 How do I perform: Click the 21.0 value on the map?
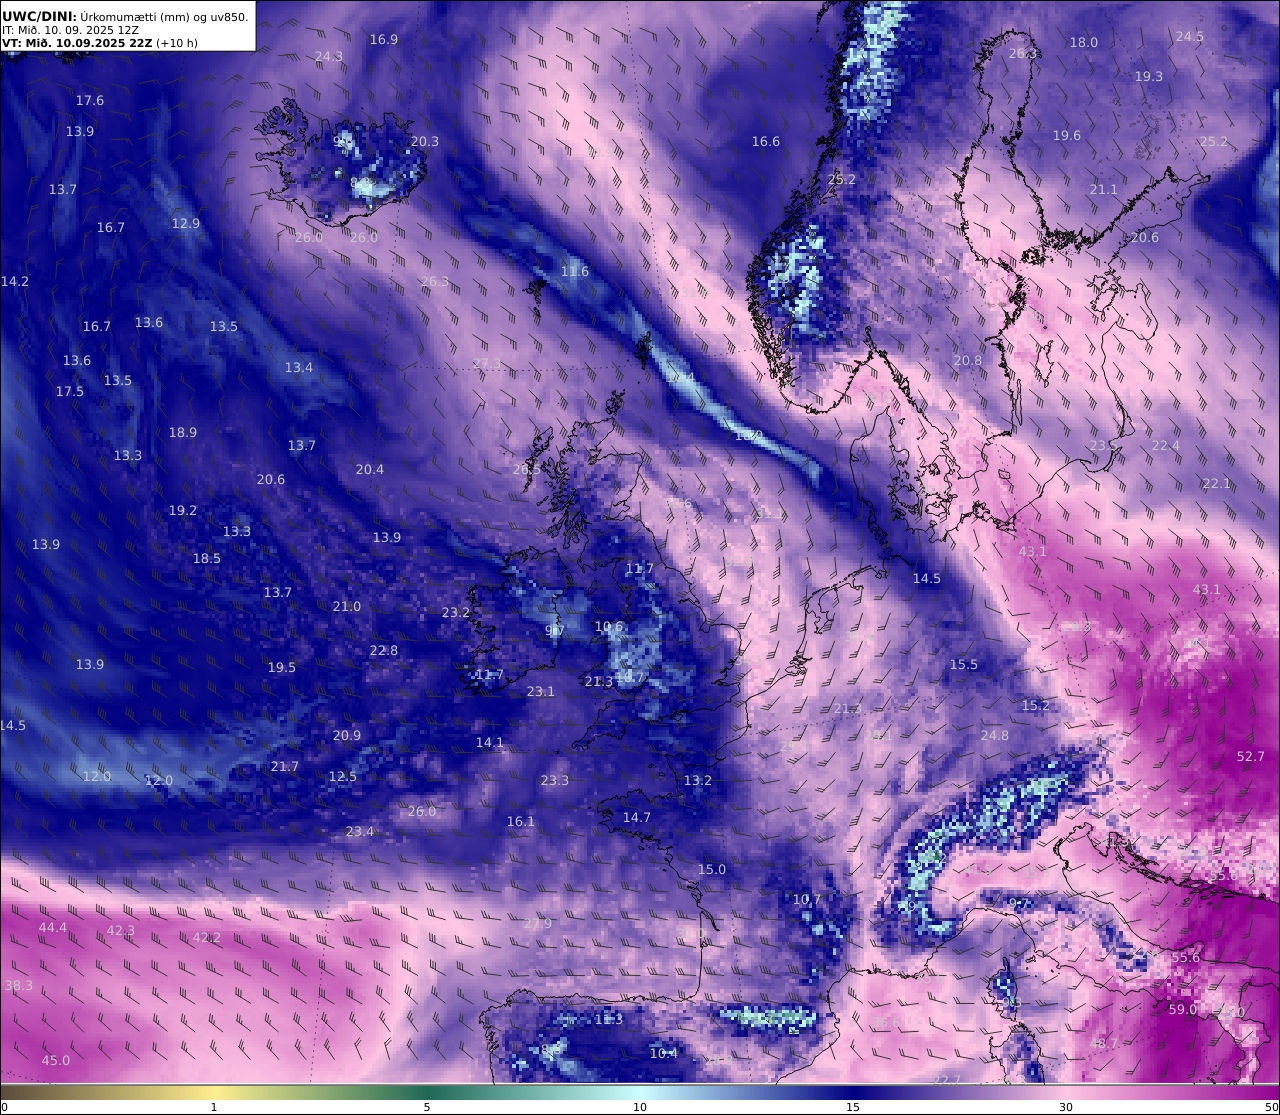pos(347,606)
